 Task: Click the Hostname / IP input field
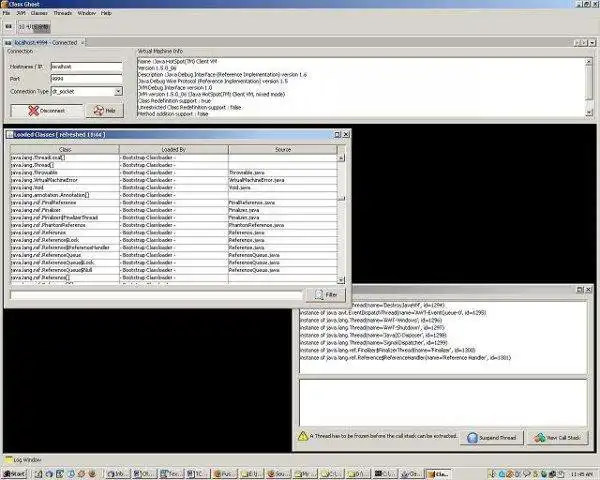(86, 67)
